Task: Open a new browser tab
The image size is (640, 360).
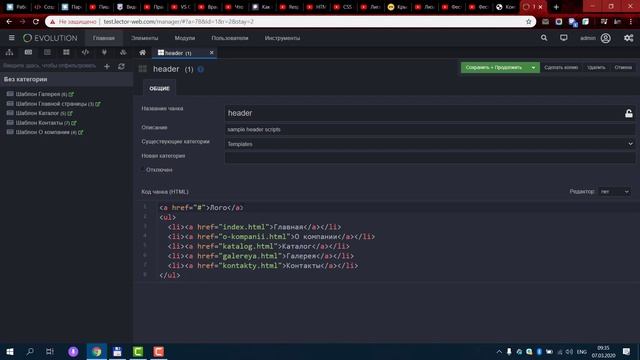Action: (x=556, y=7)
